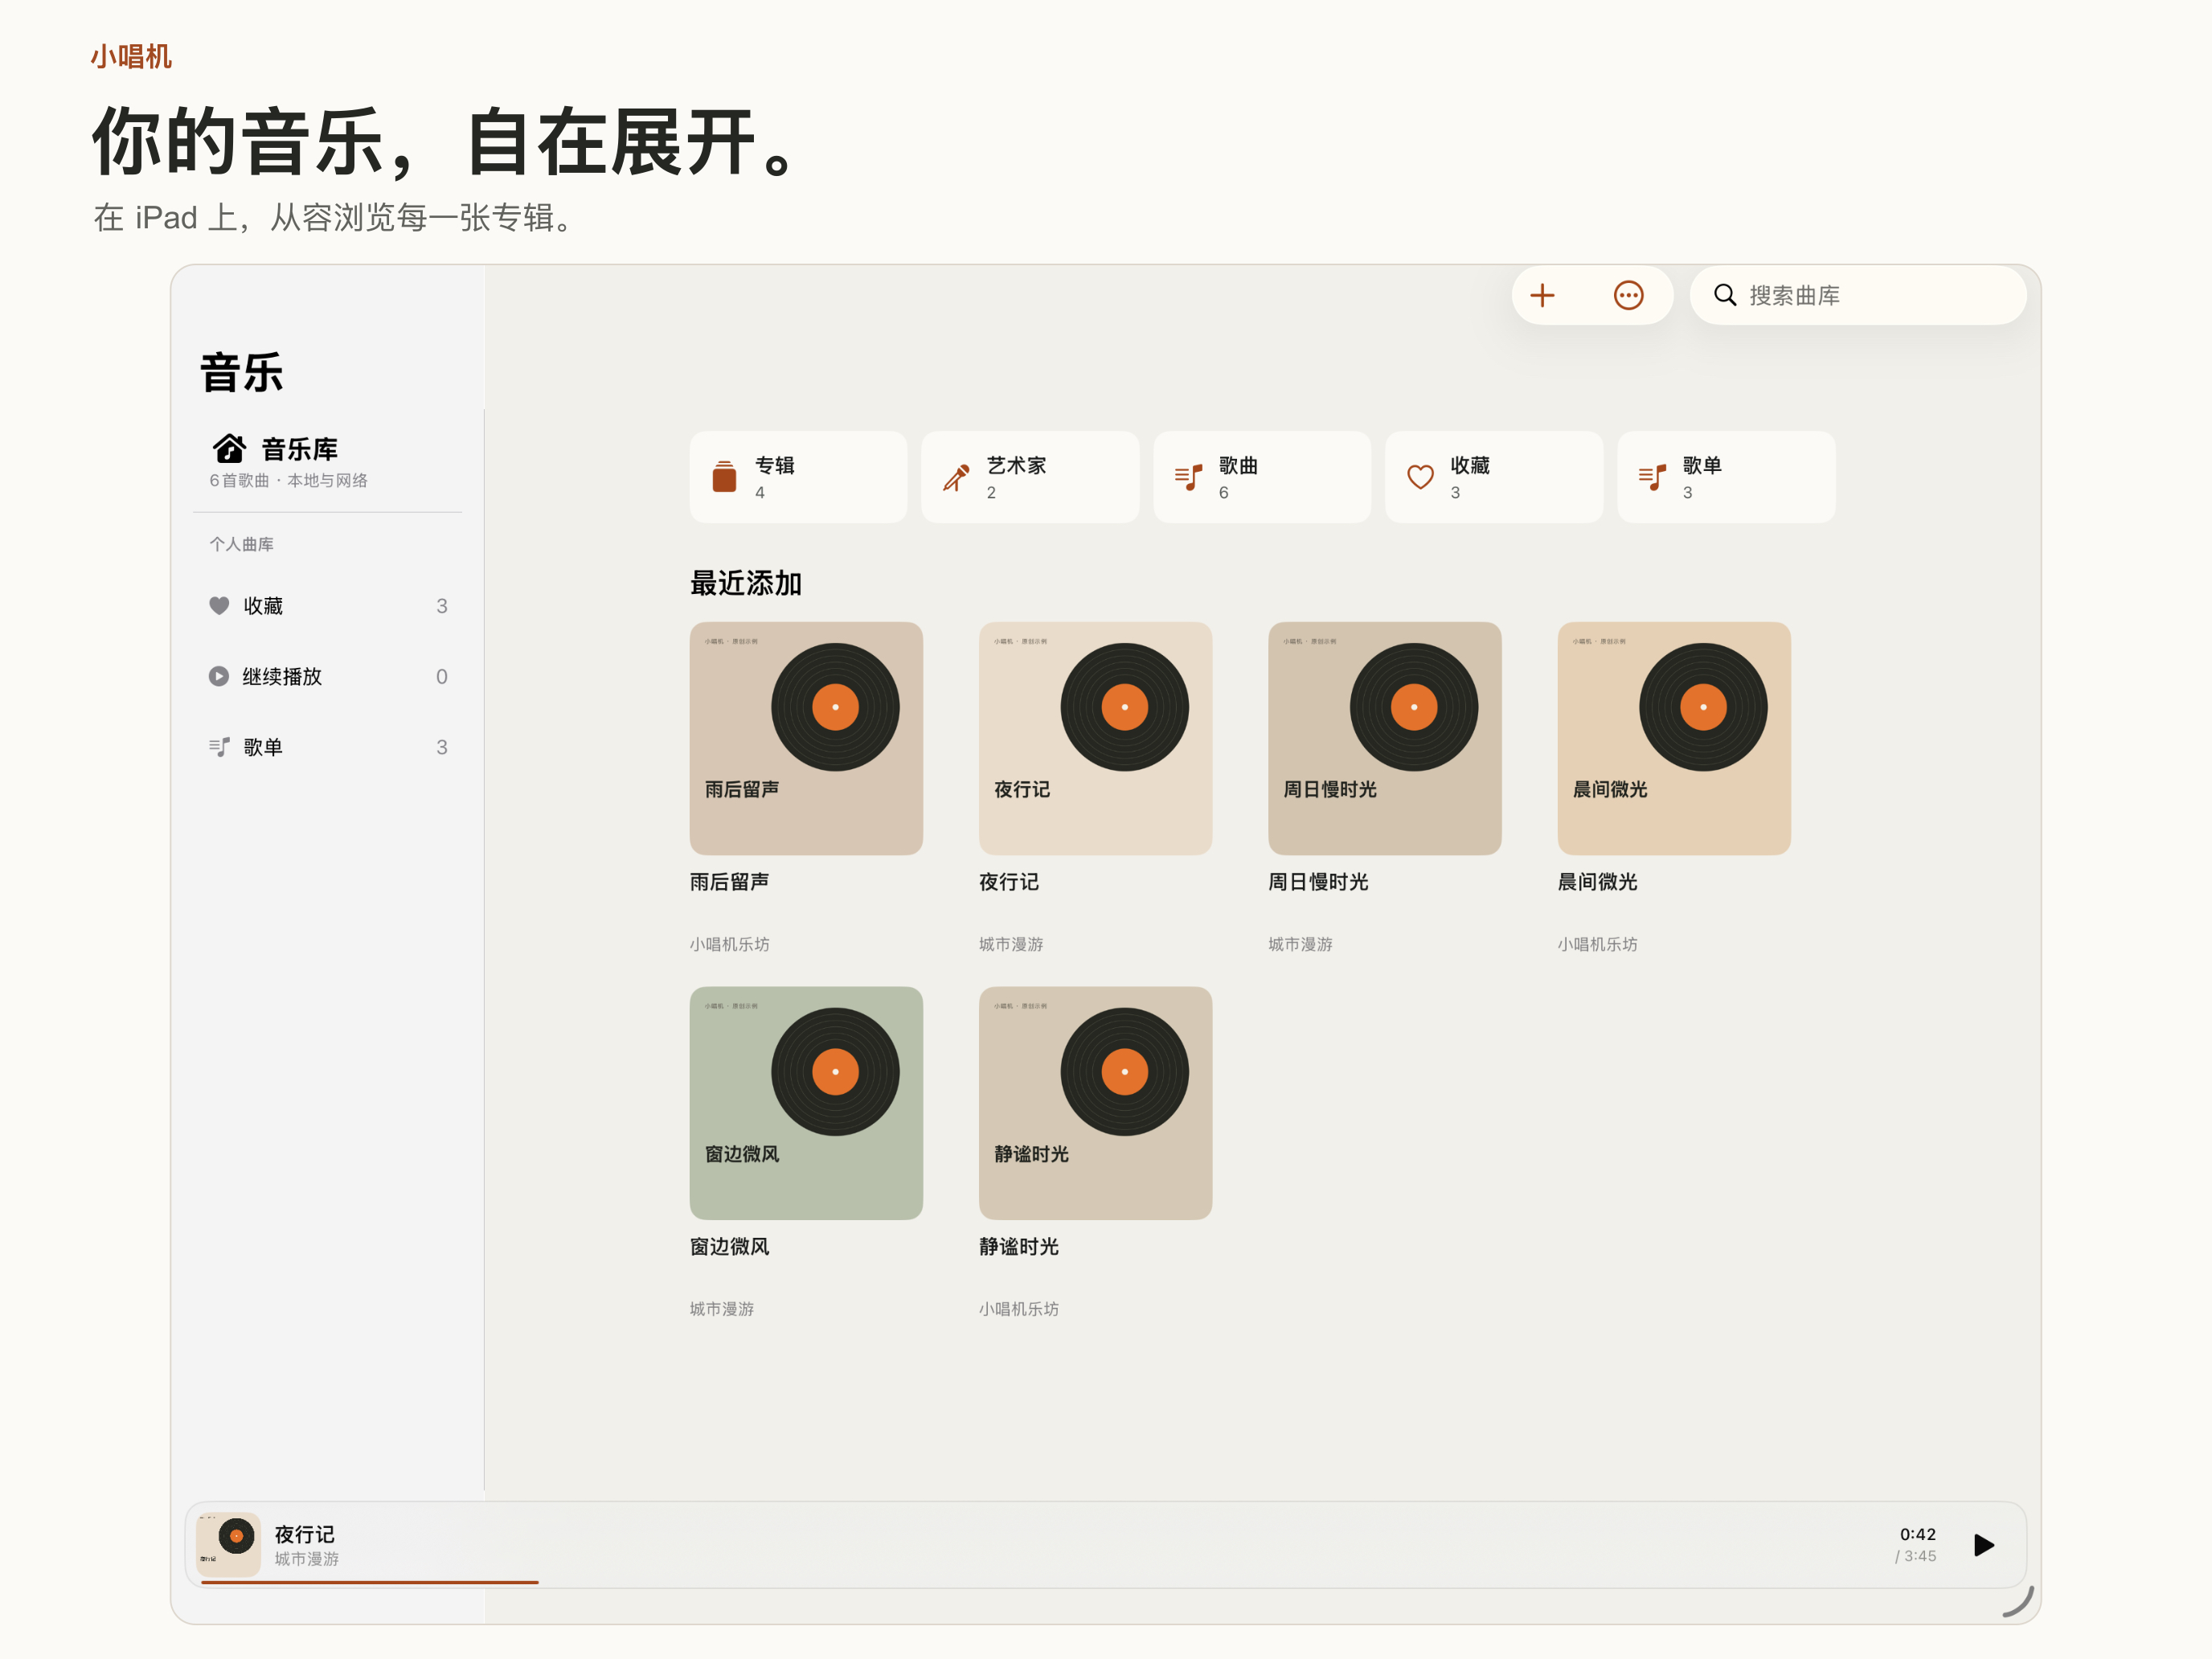Viewport: 2212px width, 1659px height.
Task: Click the 周日慢时光 title below its cover
Action: 1318,881
